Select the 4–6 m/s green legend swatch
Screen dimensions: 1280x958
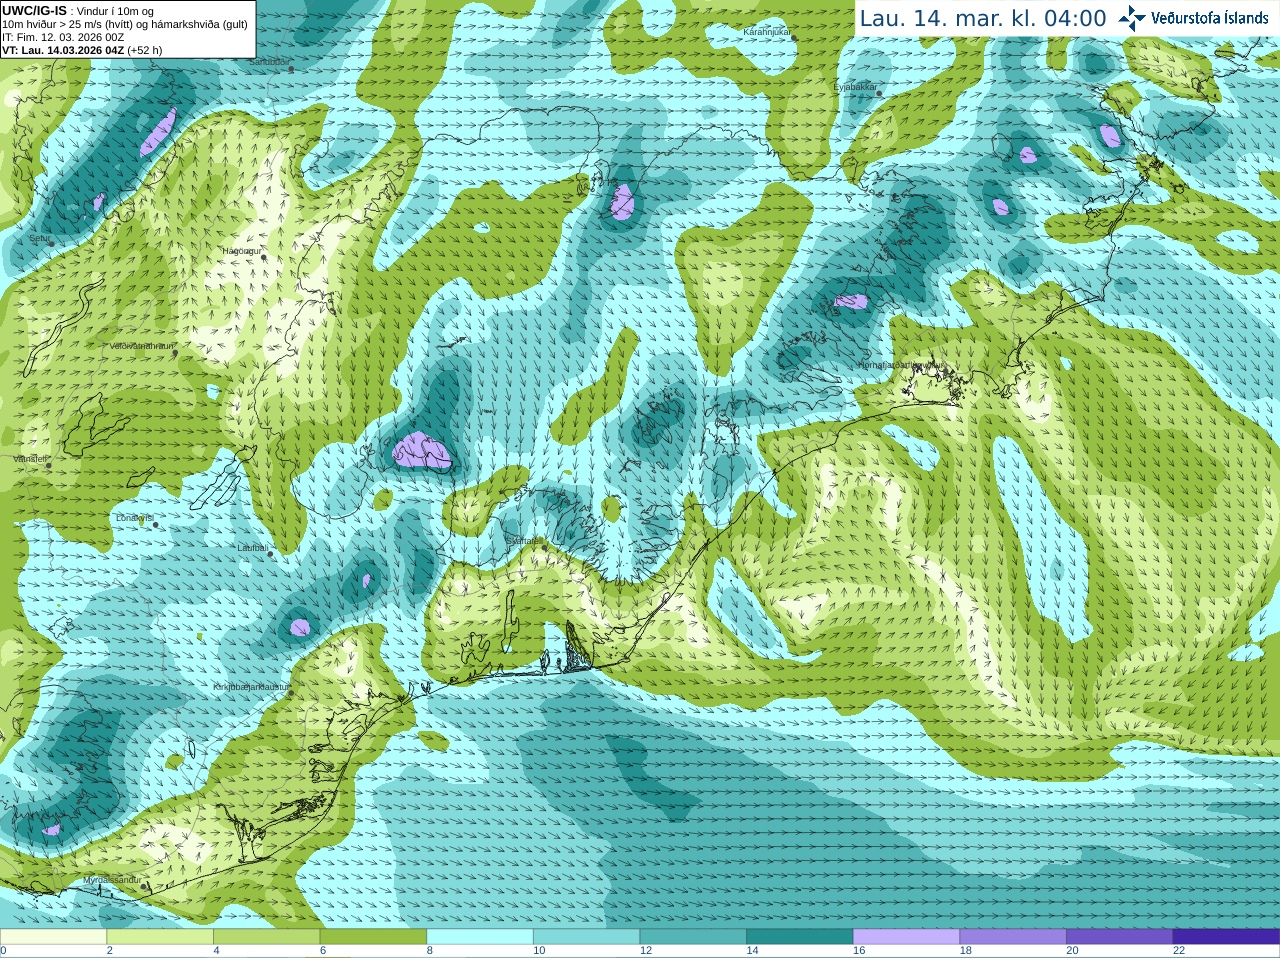[x=267, y=937]
